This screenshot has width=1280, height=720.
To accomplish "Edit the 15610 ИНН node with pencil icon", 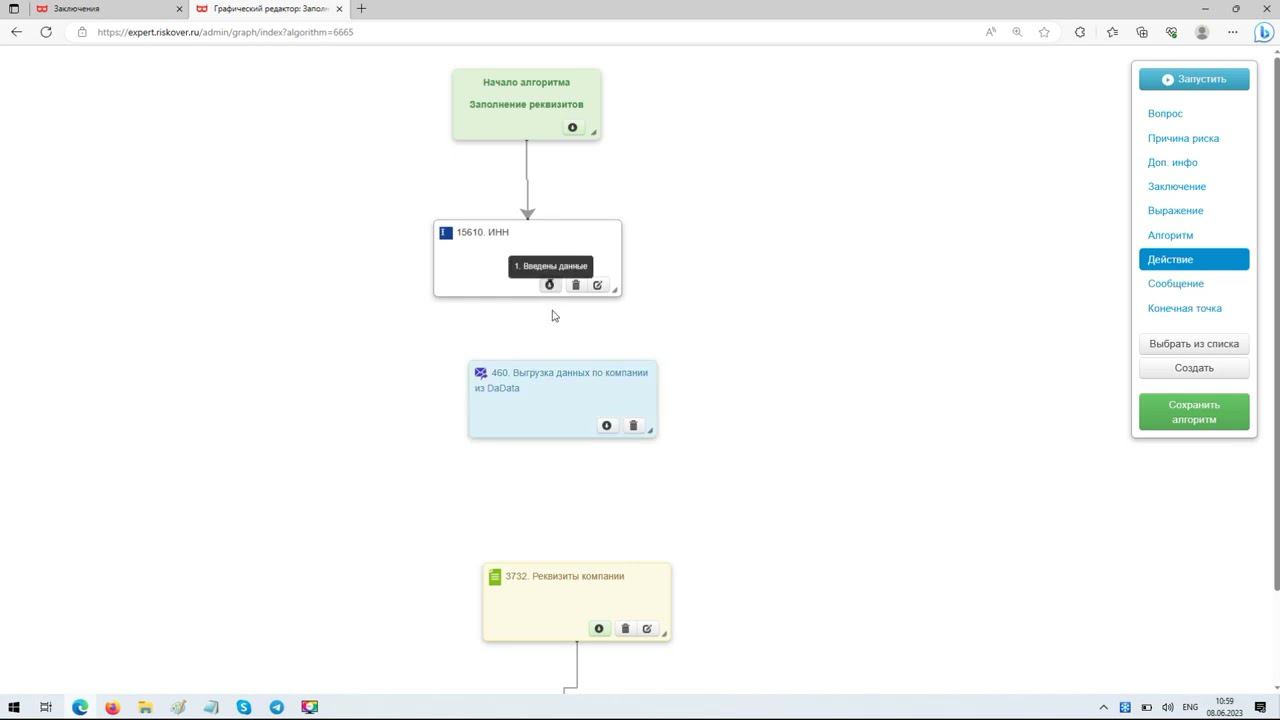I will (597, 285).
